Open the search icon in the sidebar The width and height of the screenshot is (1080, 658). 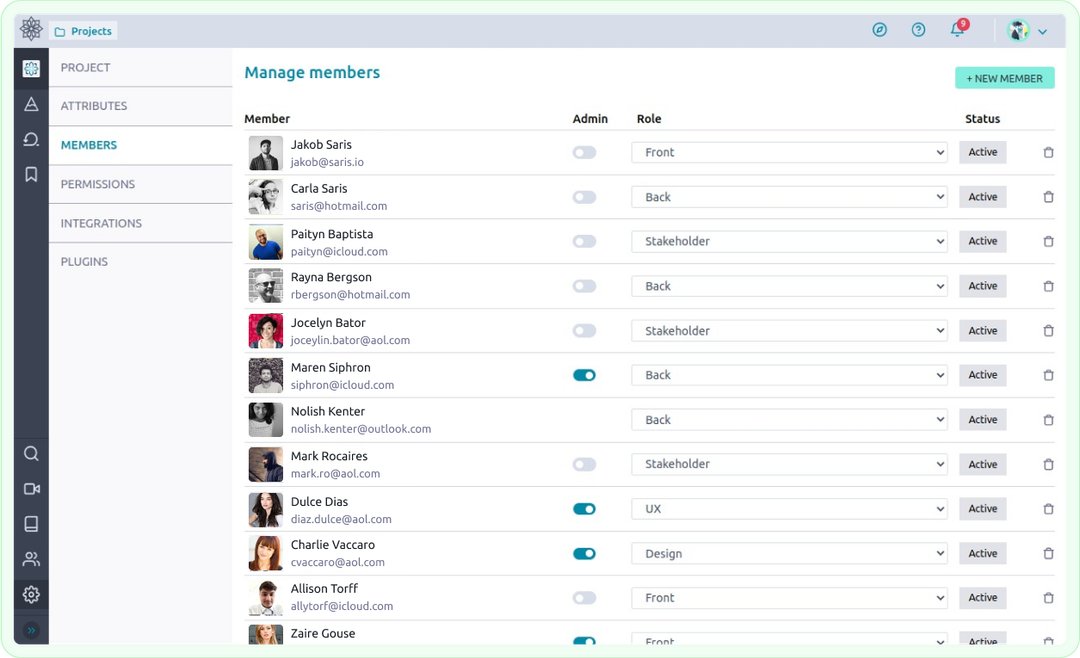(x=31, y=453)
